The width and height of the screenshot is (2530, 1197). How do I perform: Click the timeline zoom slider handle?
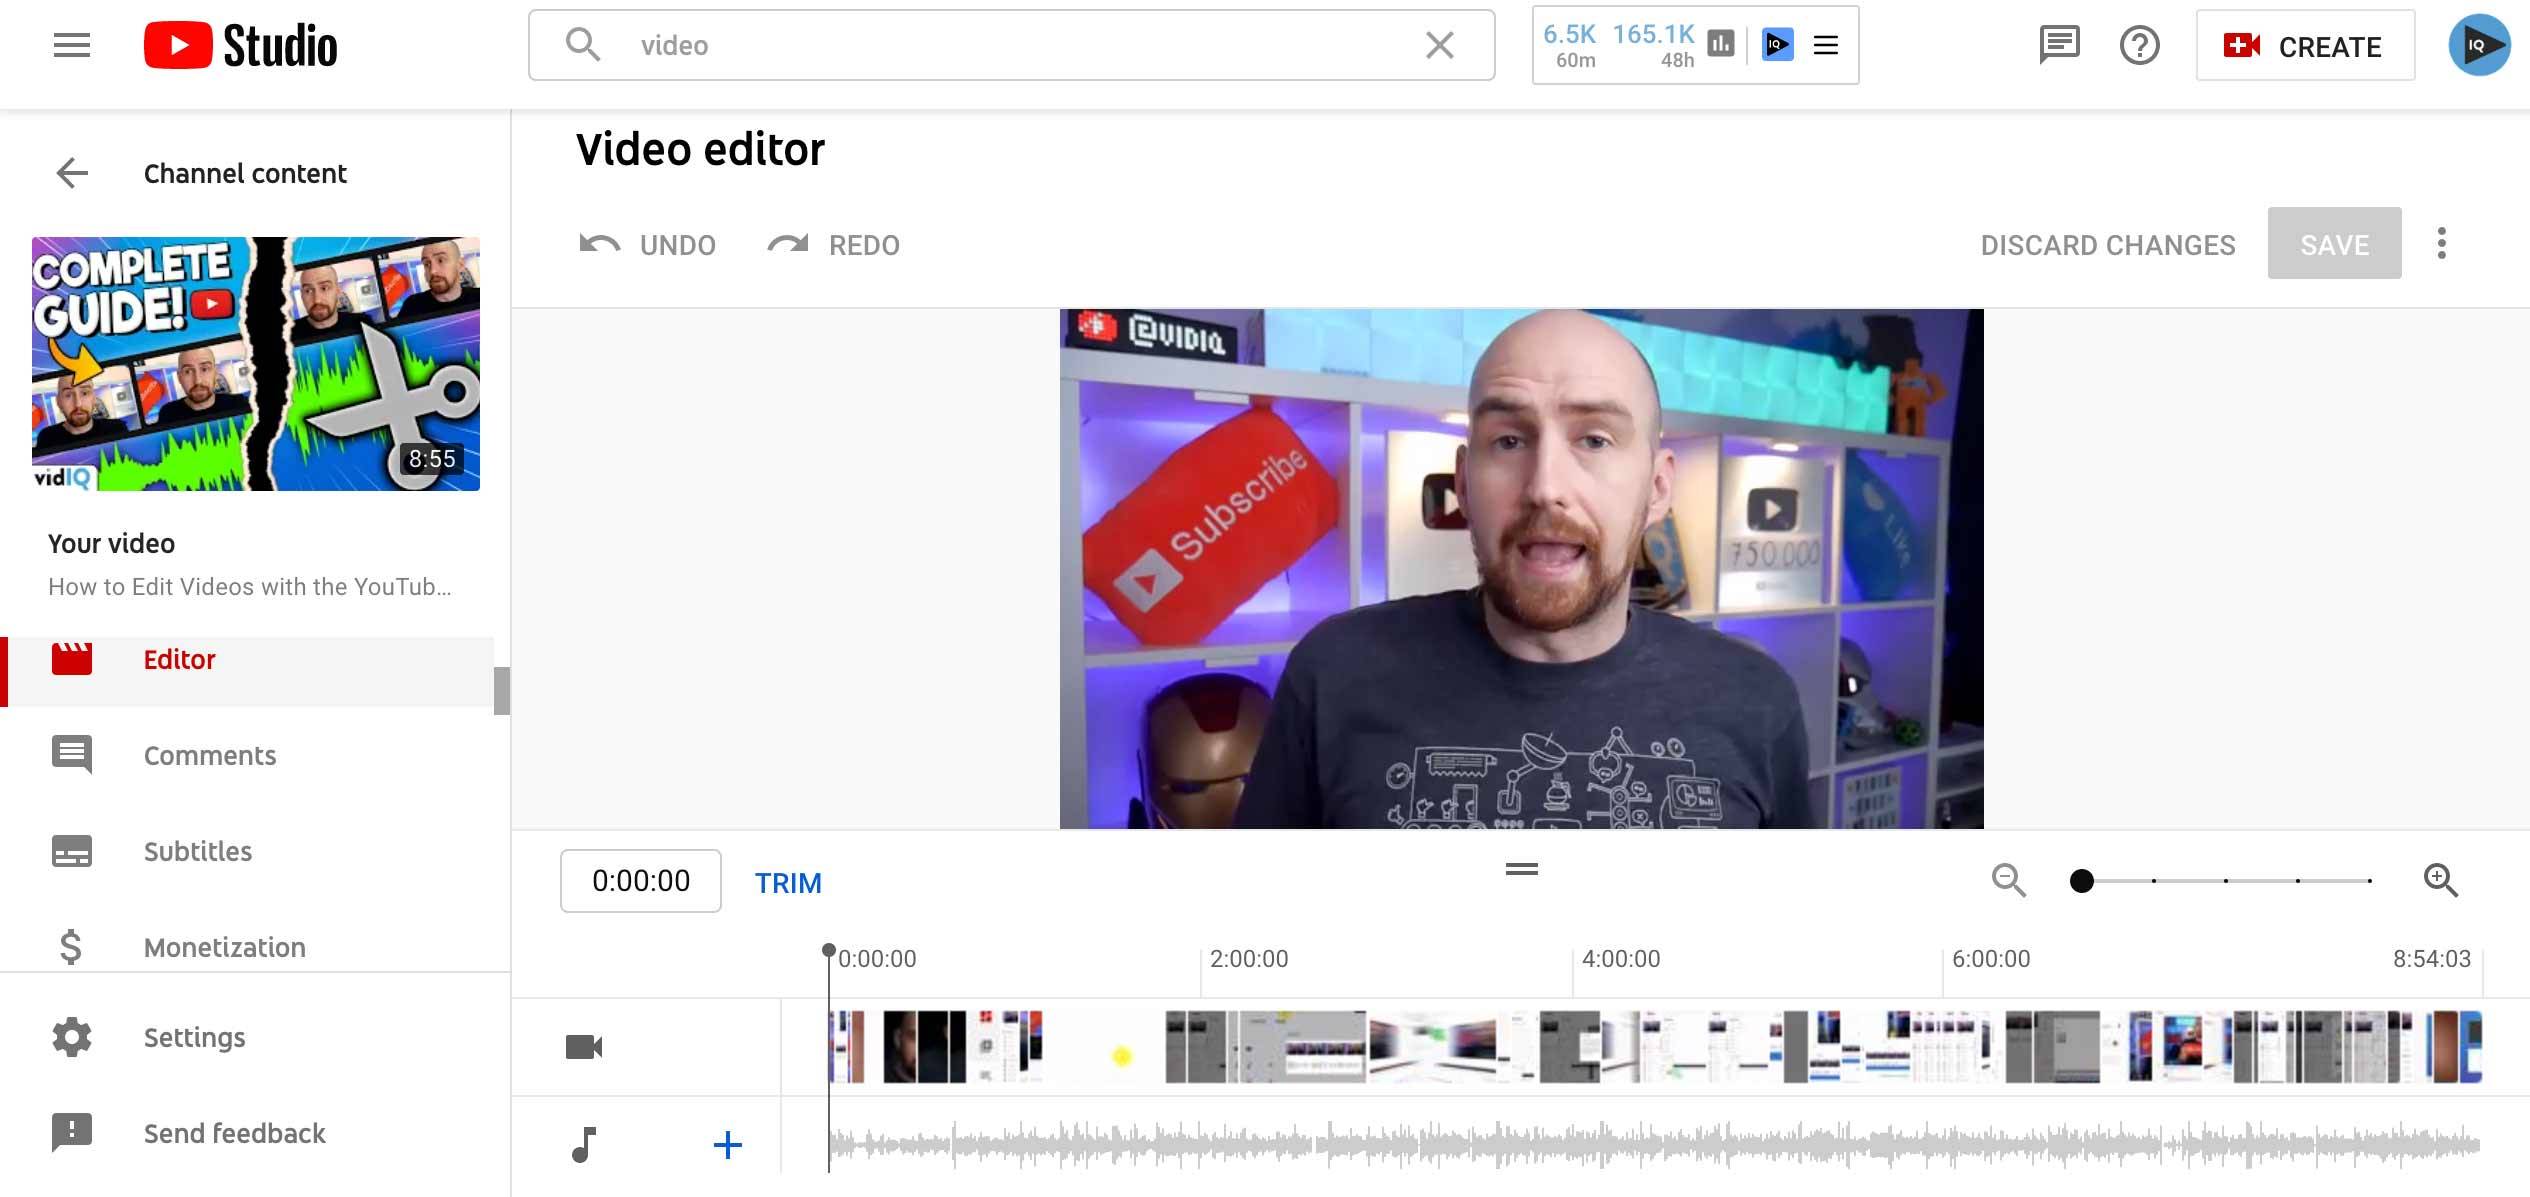(2082, 881)
